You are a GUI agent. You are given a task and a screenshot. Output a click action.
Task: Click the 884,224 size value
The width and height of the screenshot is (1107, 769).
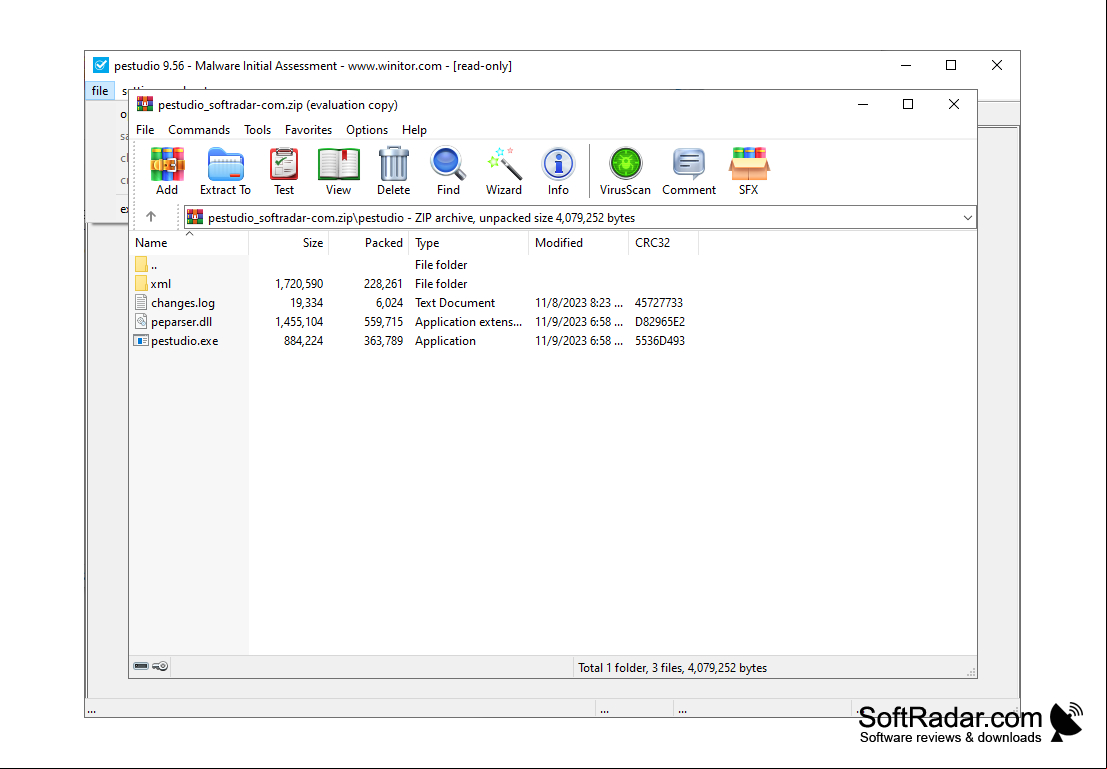304,341
